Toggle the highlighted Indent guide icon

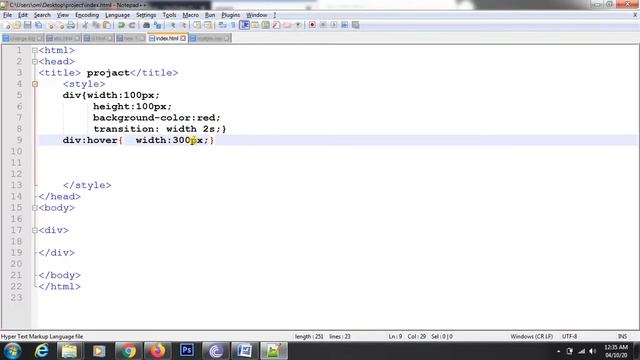(x=244, y=25)
